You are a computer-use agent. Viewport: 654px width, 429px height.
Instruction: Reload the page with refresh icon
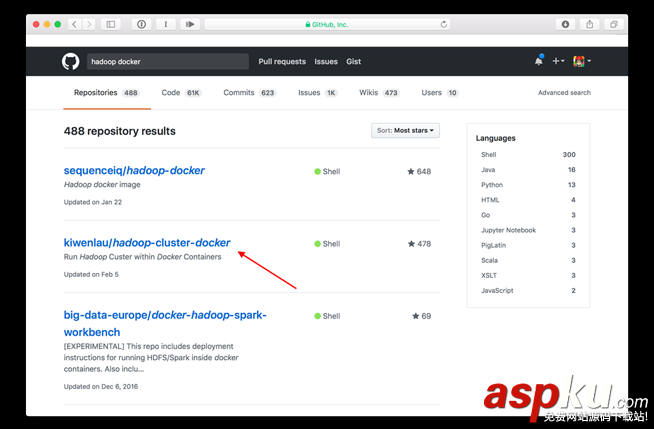[x=444, y=24]
